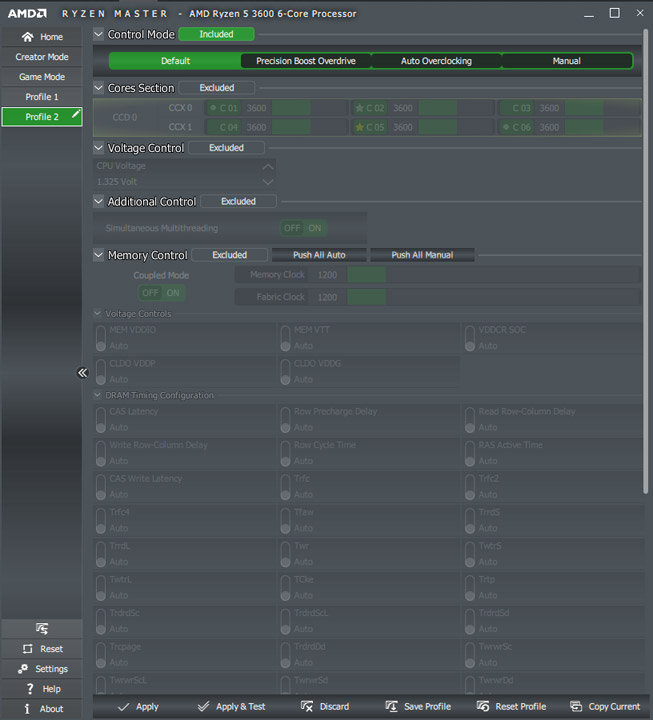Open Settings via the gear icon

coord(23,669)
